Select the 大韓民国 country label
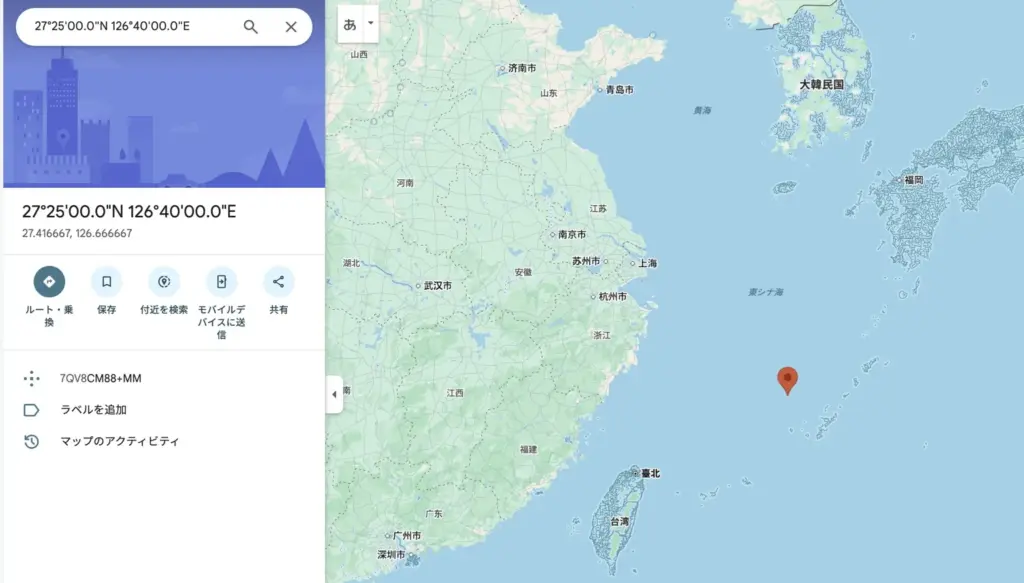This screenshot has height=583, width=1024. click(822, 84)
